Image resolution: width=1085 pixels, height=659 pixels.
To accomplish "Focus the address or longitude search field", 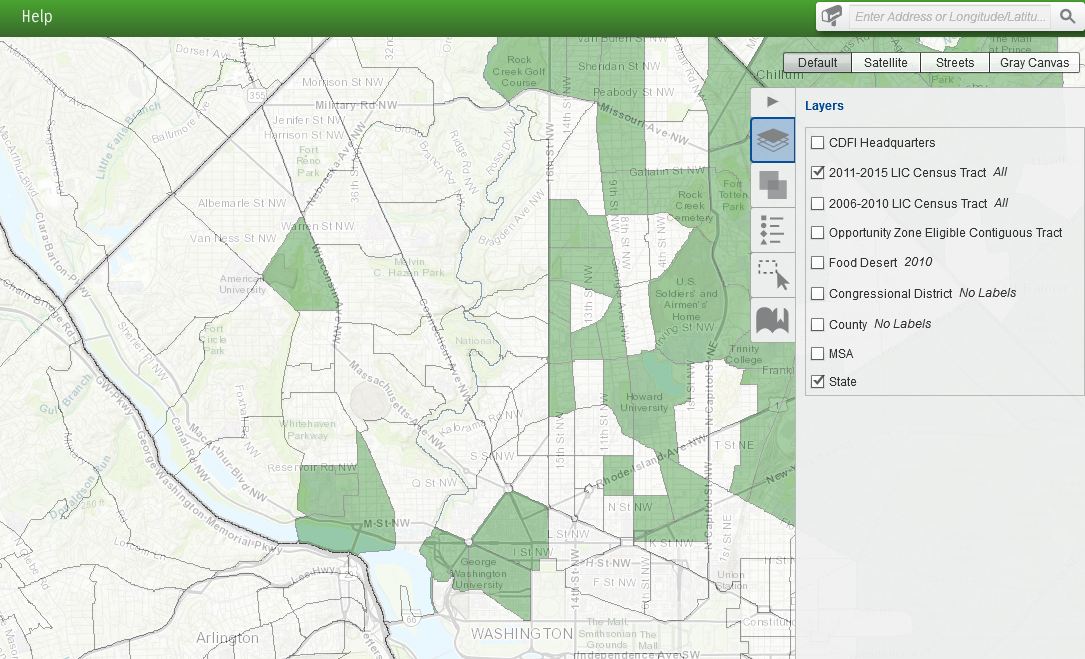I will [950, 16].
